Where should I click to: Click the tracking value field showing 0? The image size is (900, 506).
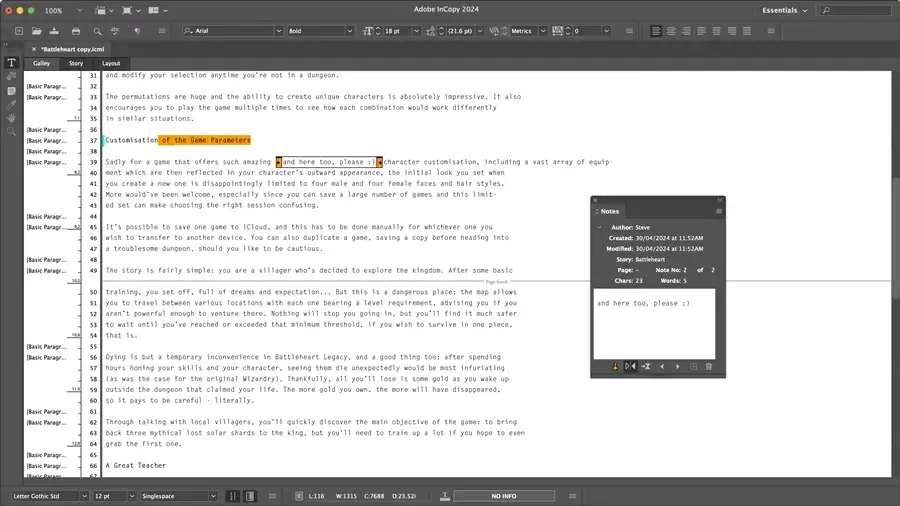587,31
